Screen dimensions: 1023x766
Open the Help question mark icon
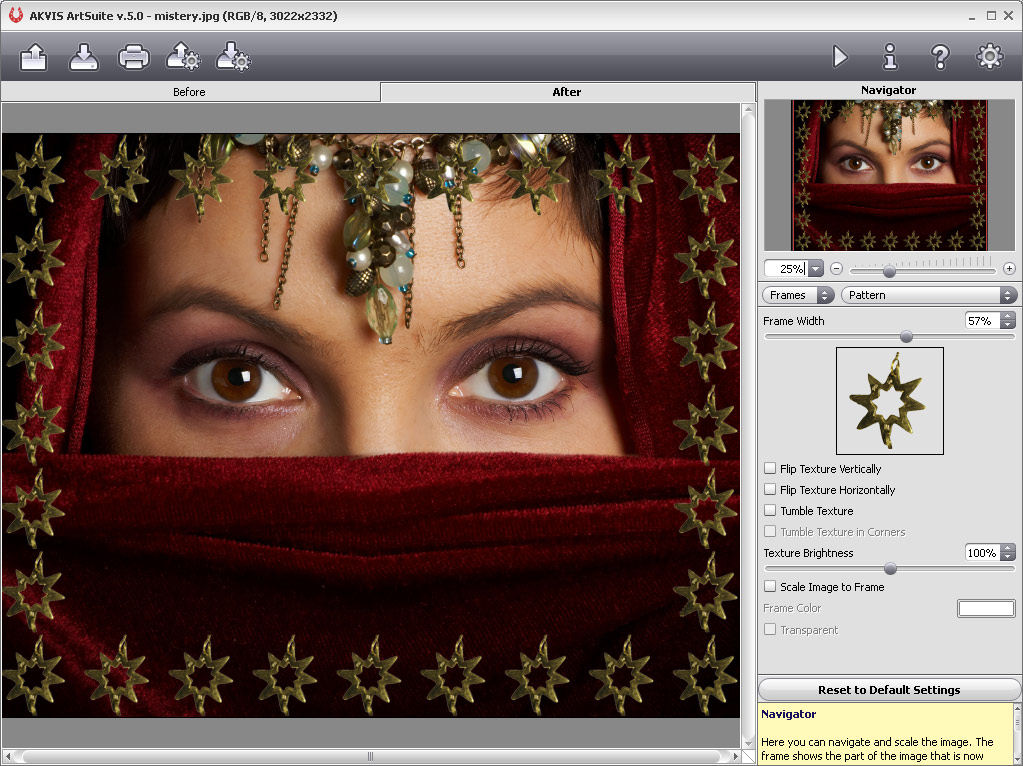click(940, 57)
